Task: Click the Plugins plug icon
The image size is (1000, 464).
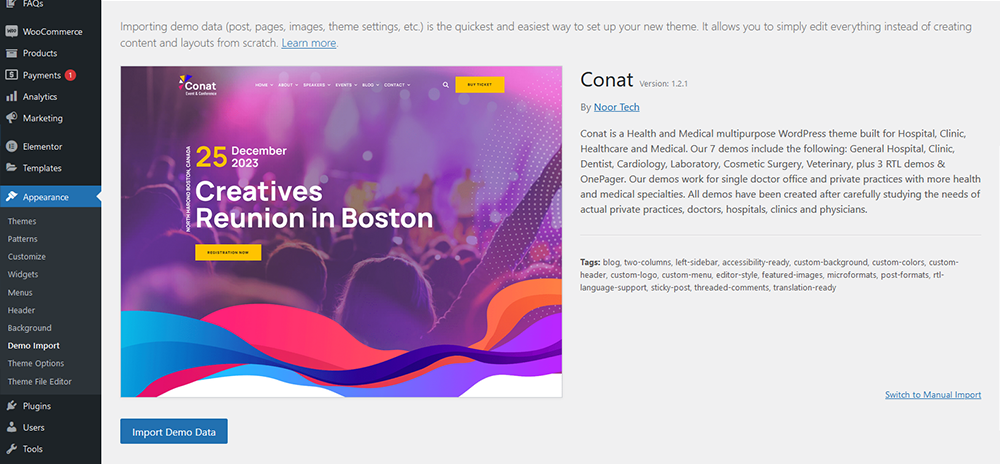Action: click(x=11, y=406)
